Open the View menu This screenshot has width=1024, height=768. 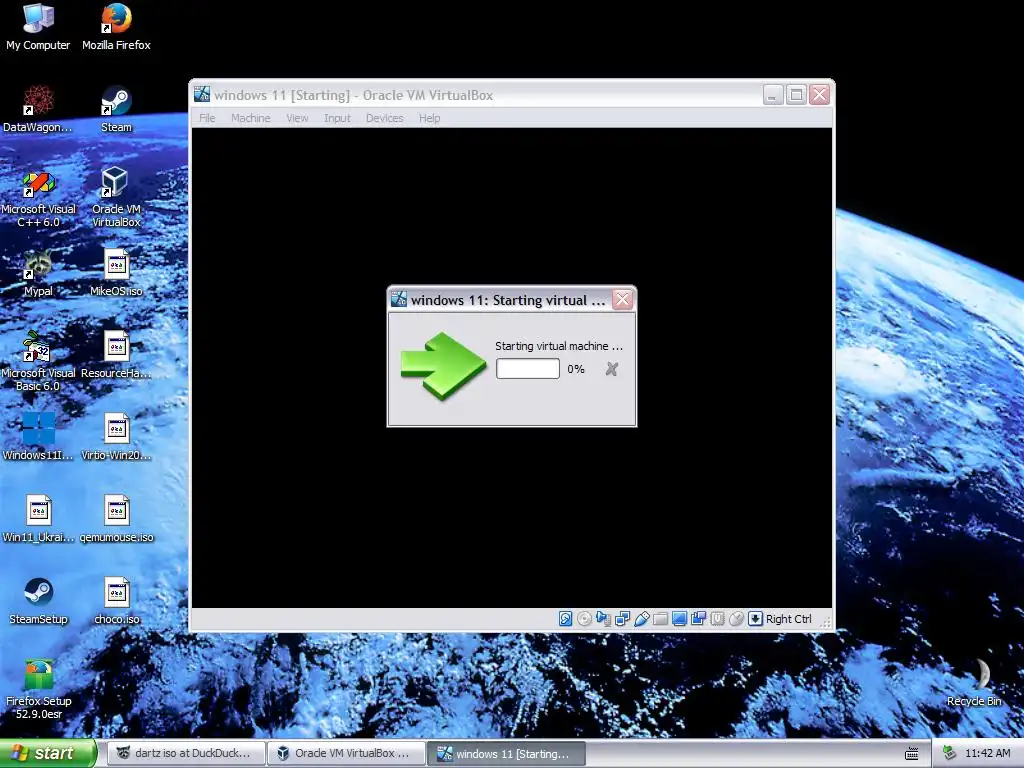[x=297, y=118]
